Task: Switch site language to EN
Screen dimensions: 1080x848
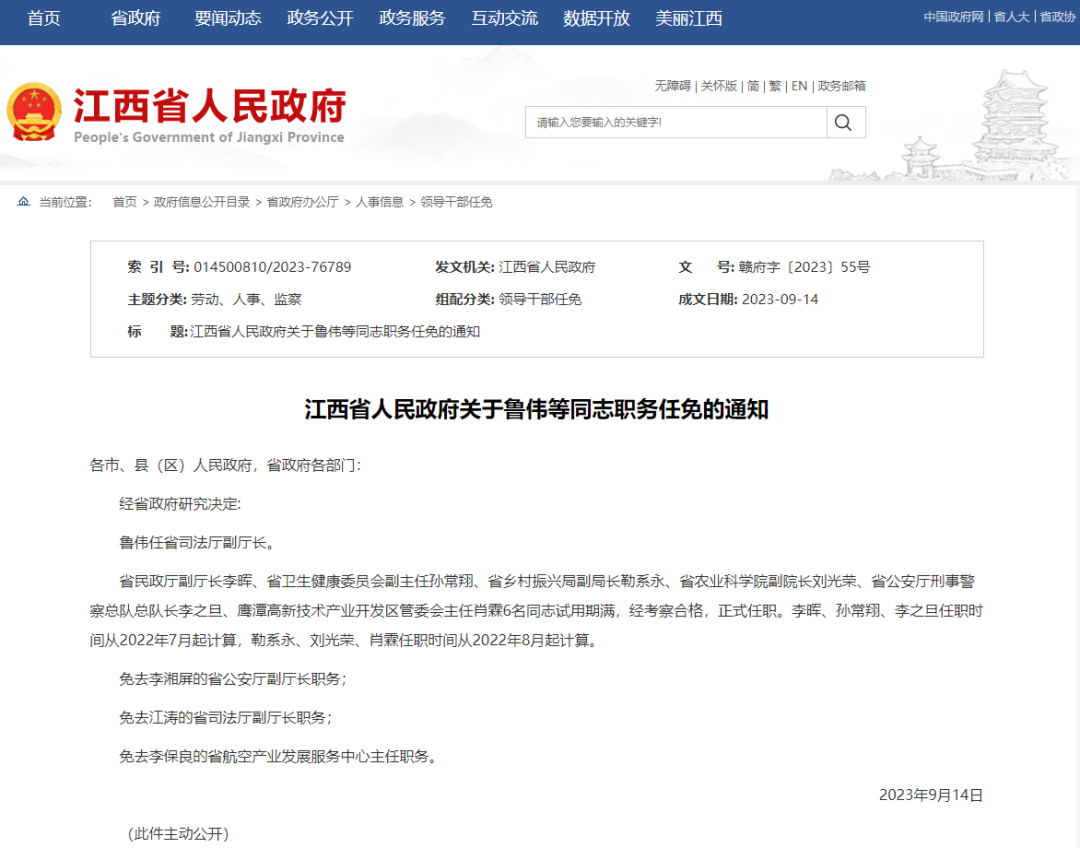Action: point(798,86)
